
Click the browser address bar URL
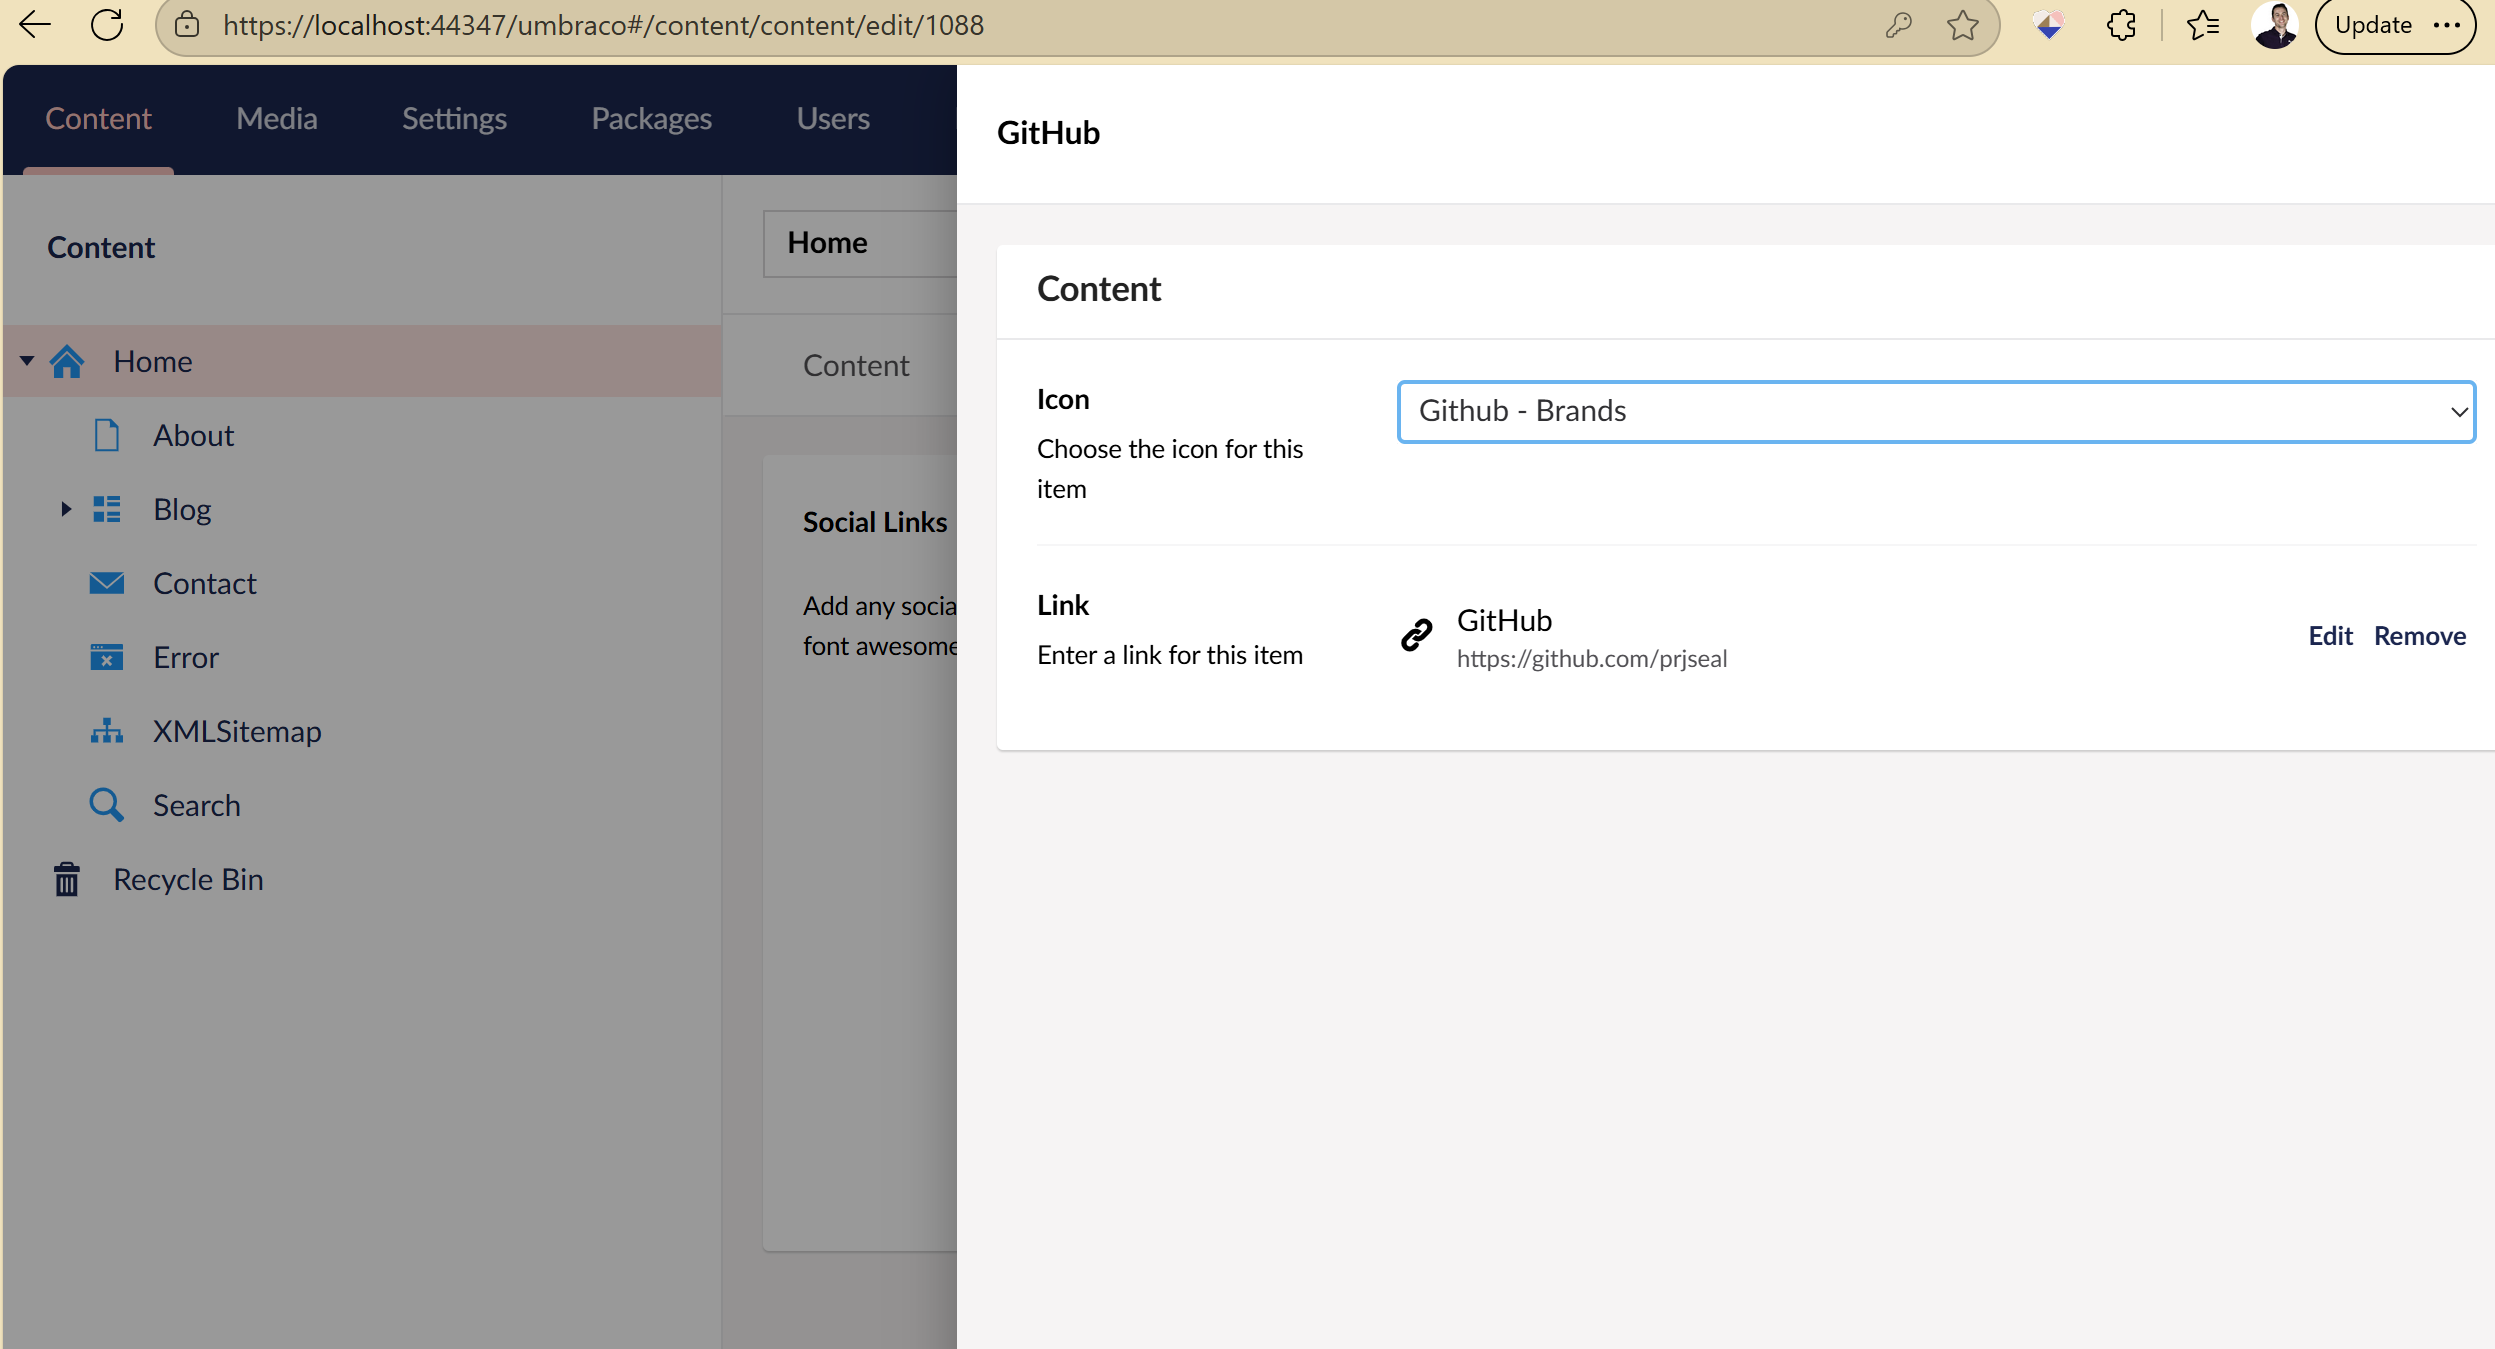[x=603, y=25]
